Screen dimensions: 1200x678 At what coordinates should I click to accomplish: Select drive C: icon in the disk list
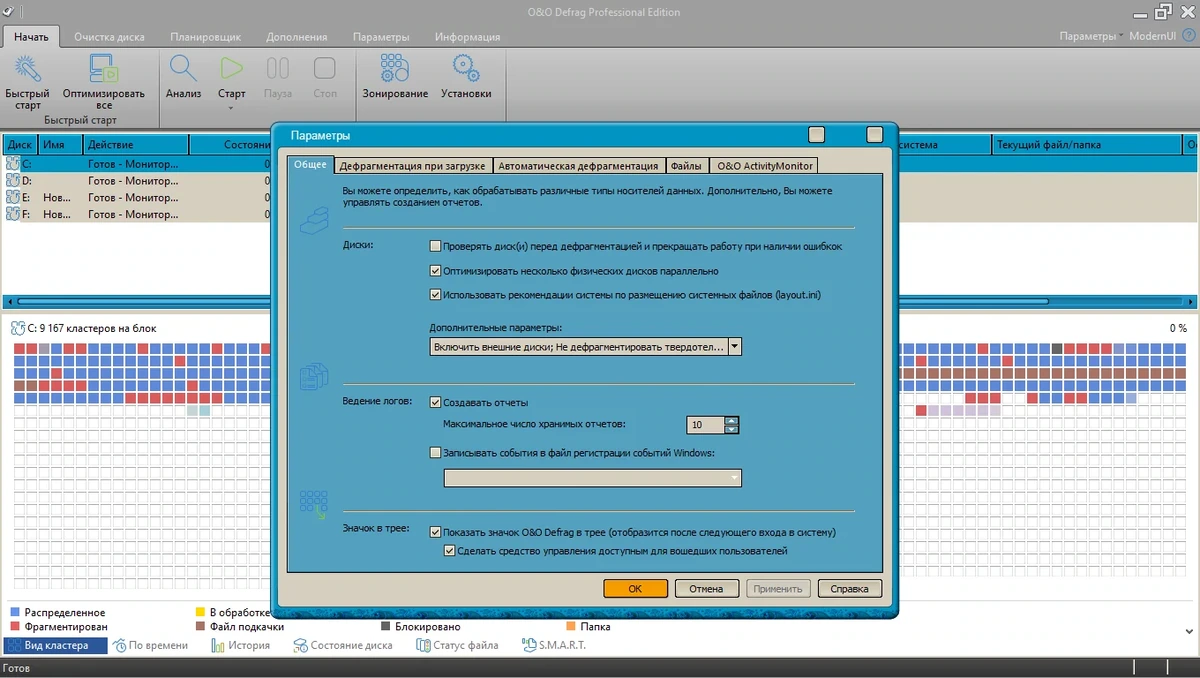tap(13, 164)
